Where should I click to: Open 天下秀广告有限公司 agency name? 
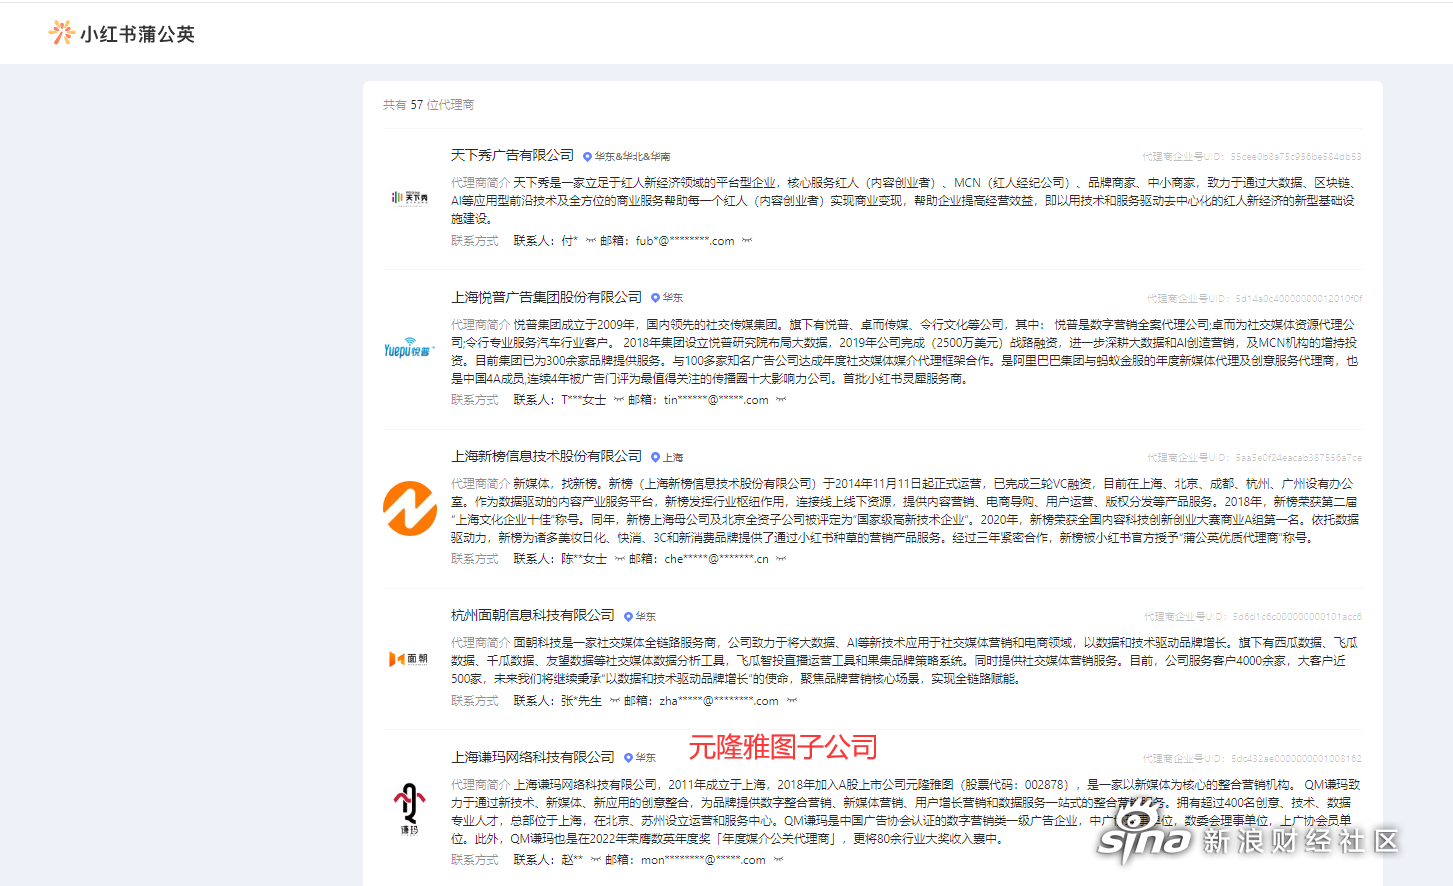[512, 155]
